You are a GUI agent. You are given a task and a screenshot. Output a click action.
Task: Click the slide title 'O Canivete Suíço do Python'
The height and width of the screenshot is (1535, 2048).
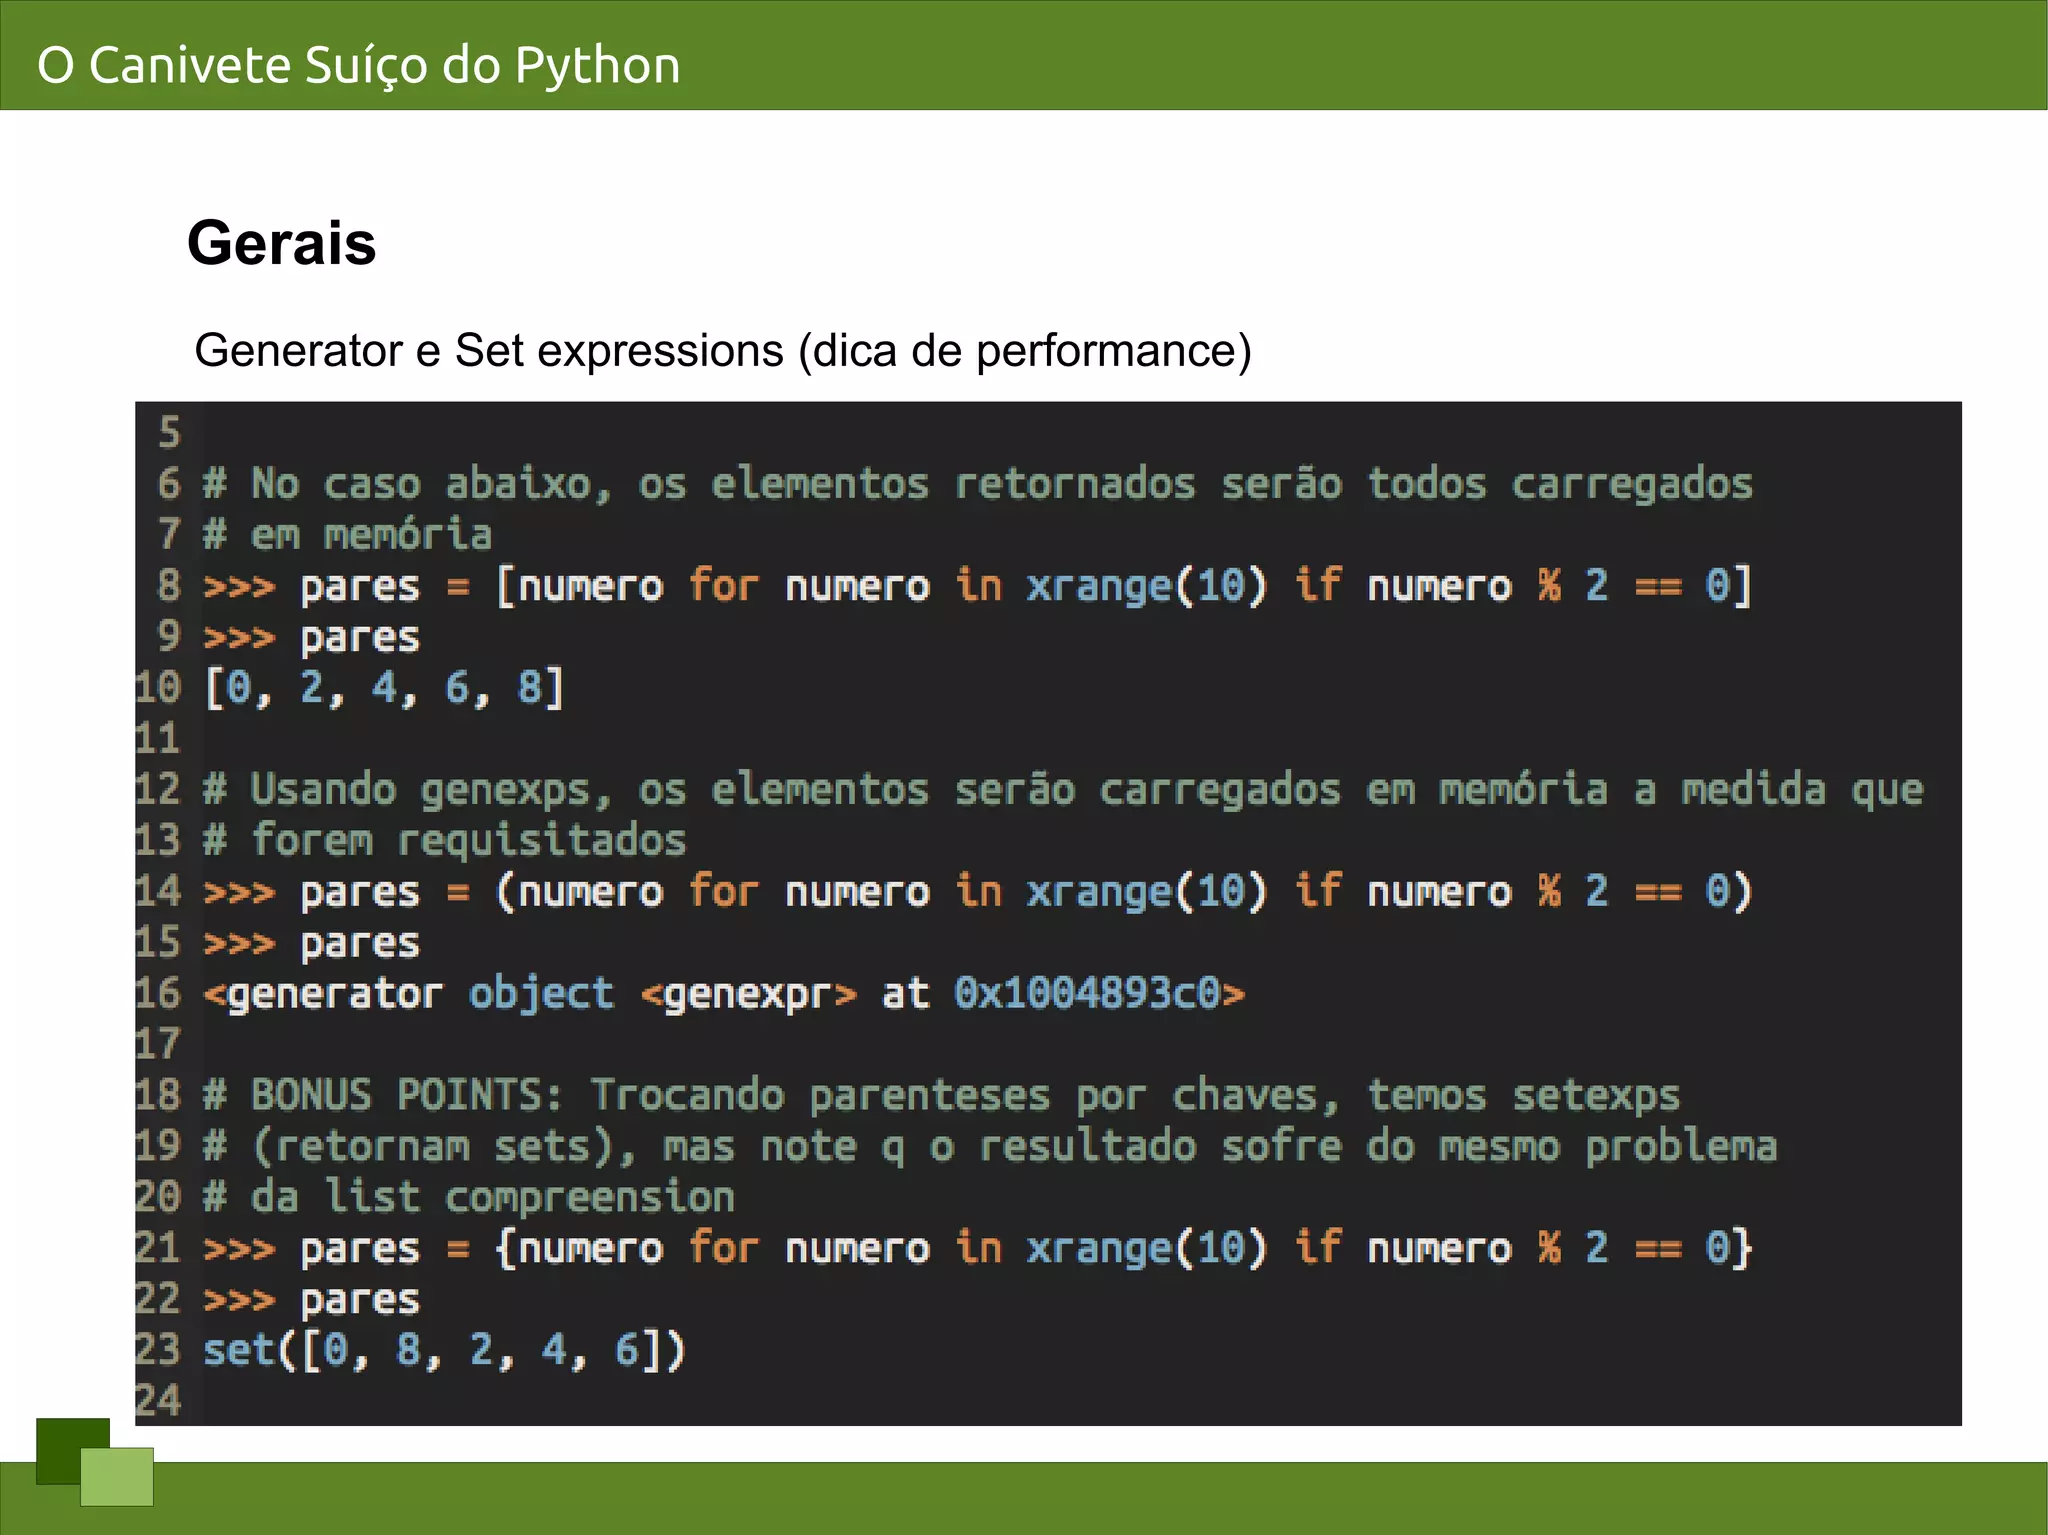[359, 65]
